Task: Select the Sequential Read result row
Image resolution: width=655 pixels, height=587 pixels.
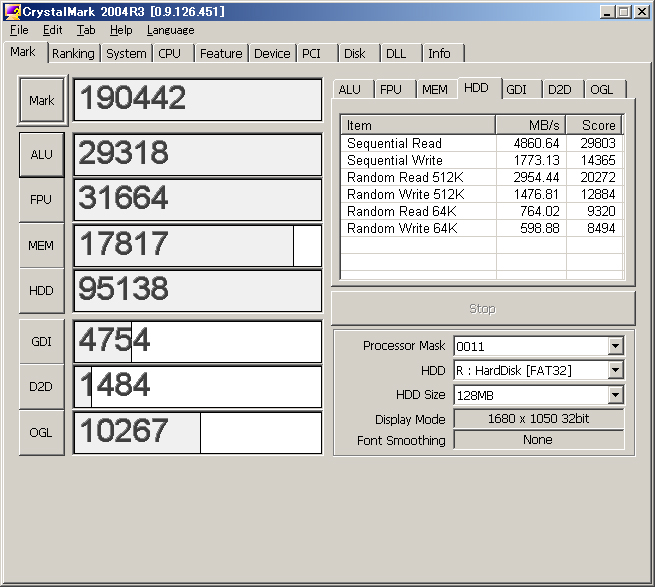Action: 394,143
